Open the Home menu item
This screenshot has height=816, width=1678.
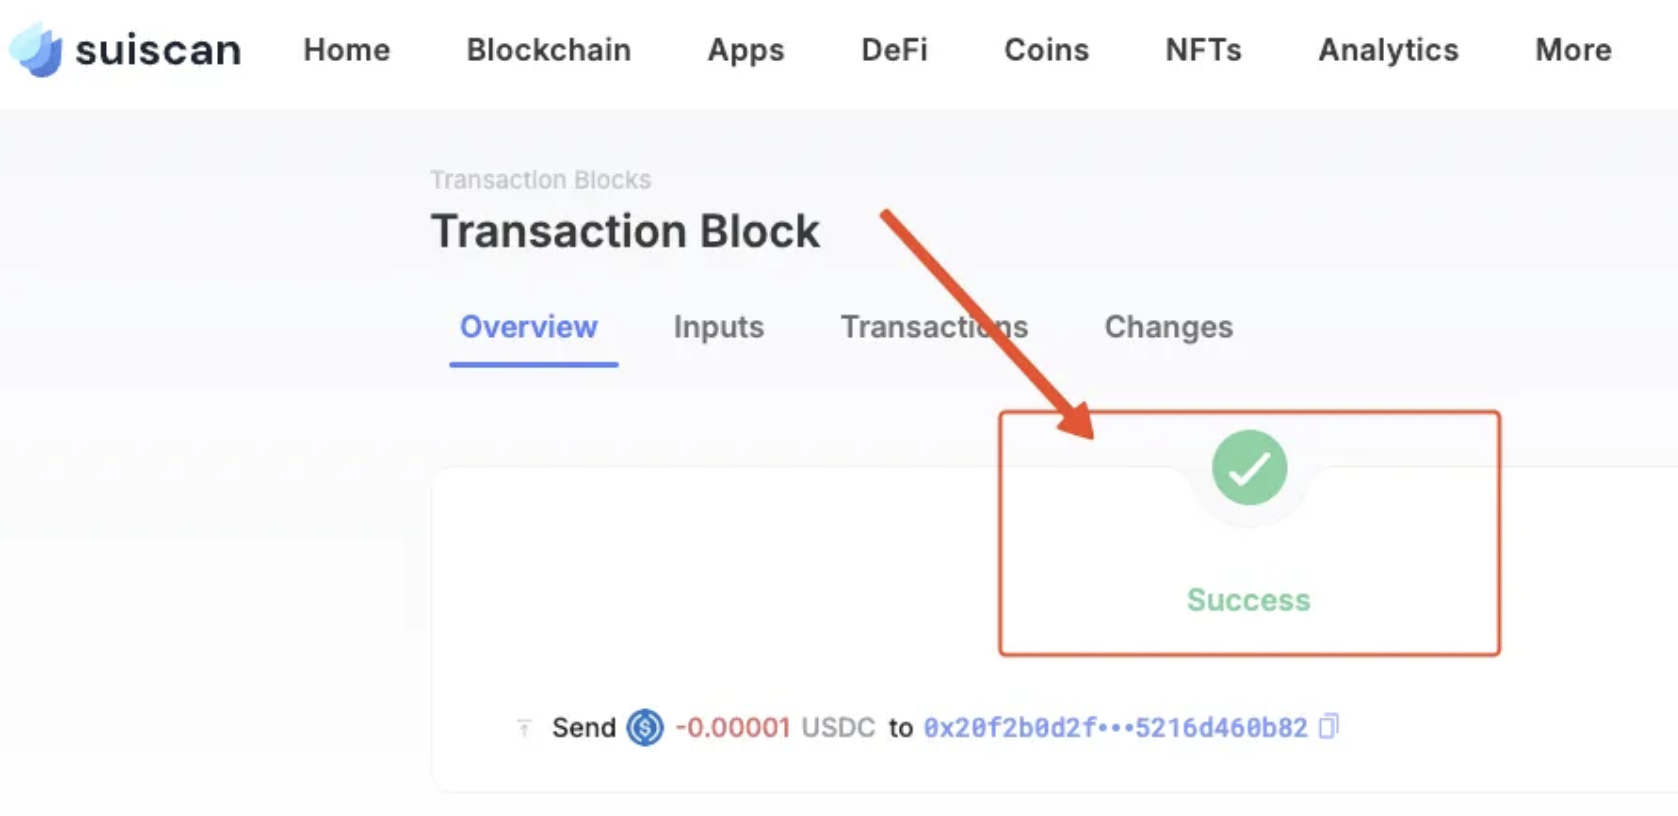347,50
